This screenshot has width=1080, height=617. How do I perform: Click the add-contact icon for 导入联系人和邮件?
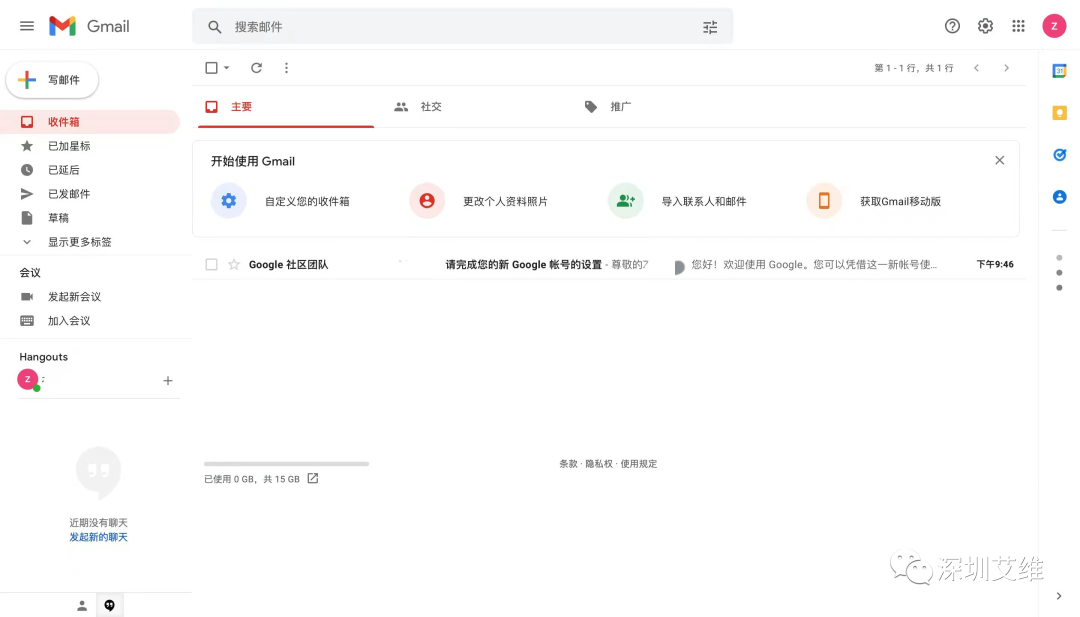(x=625, y=200)
